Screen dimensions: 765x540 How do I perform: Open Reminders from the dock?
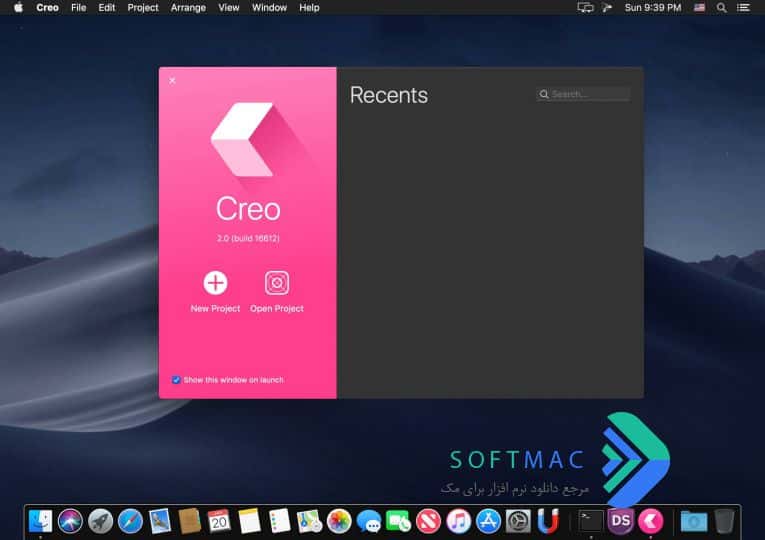pos(280,520)
